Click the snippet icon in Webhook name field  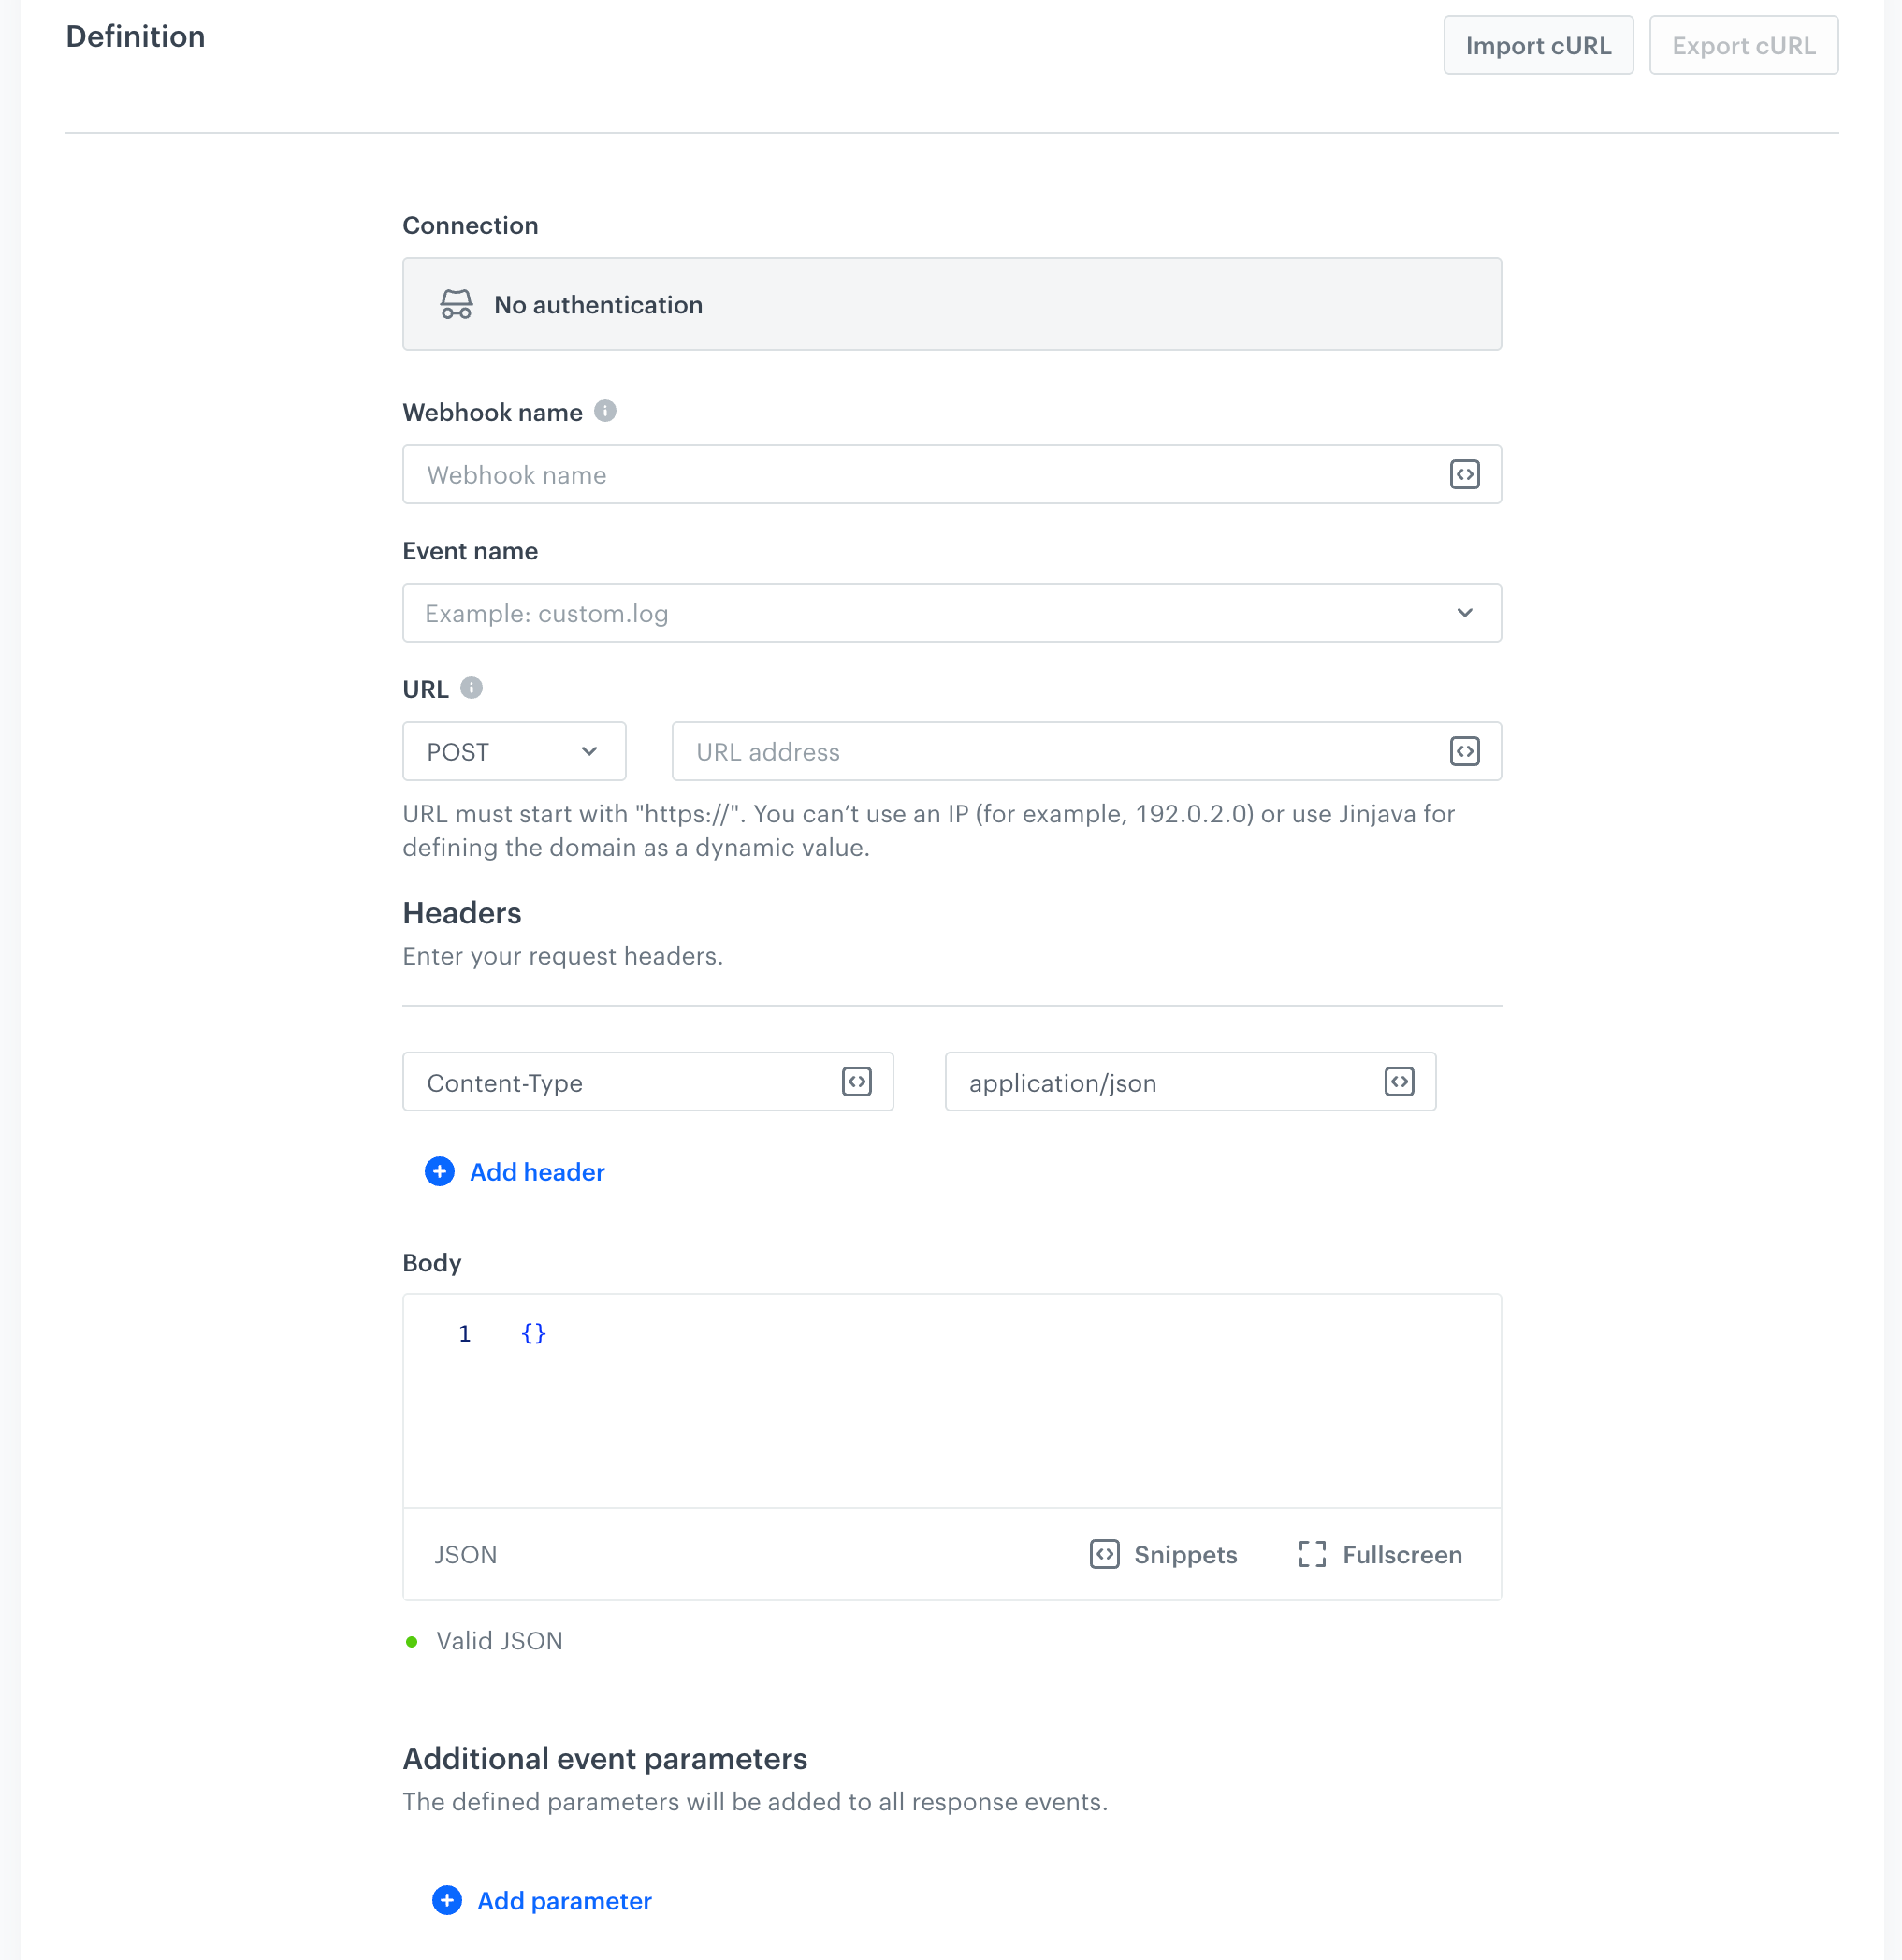click(1464, 474)
